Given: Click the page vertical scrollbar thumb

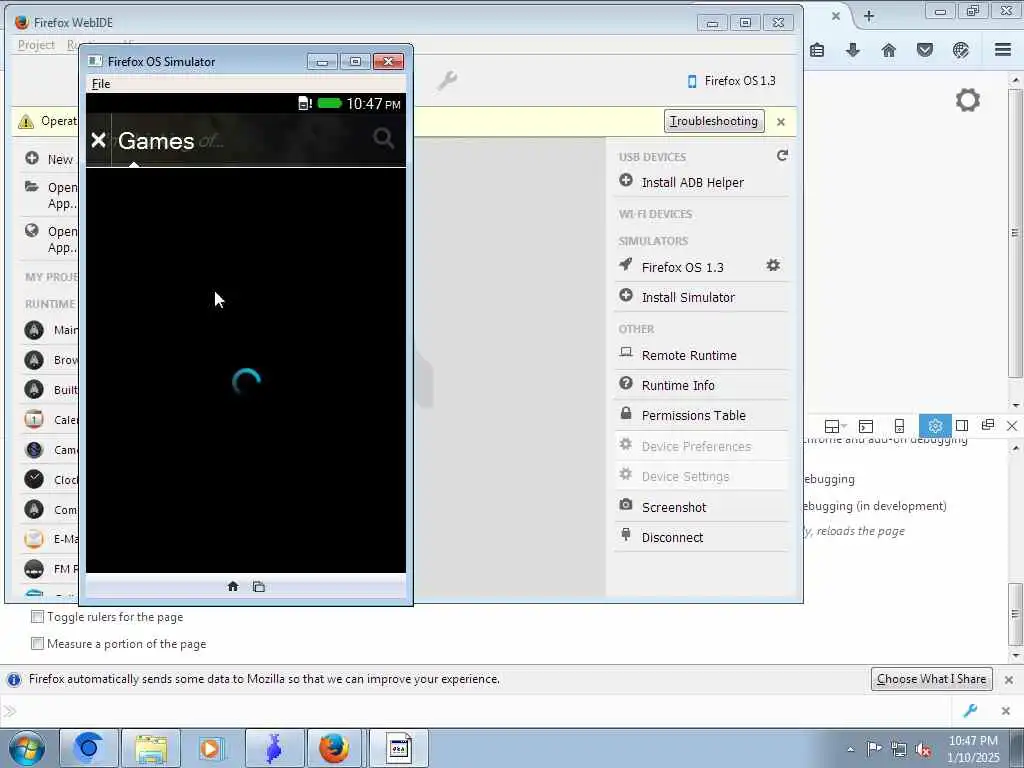Looking at the screenshot, I should (x=1014, y=232).
